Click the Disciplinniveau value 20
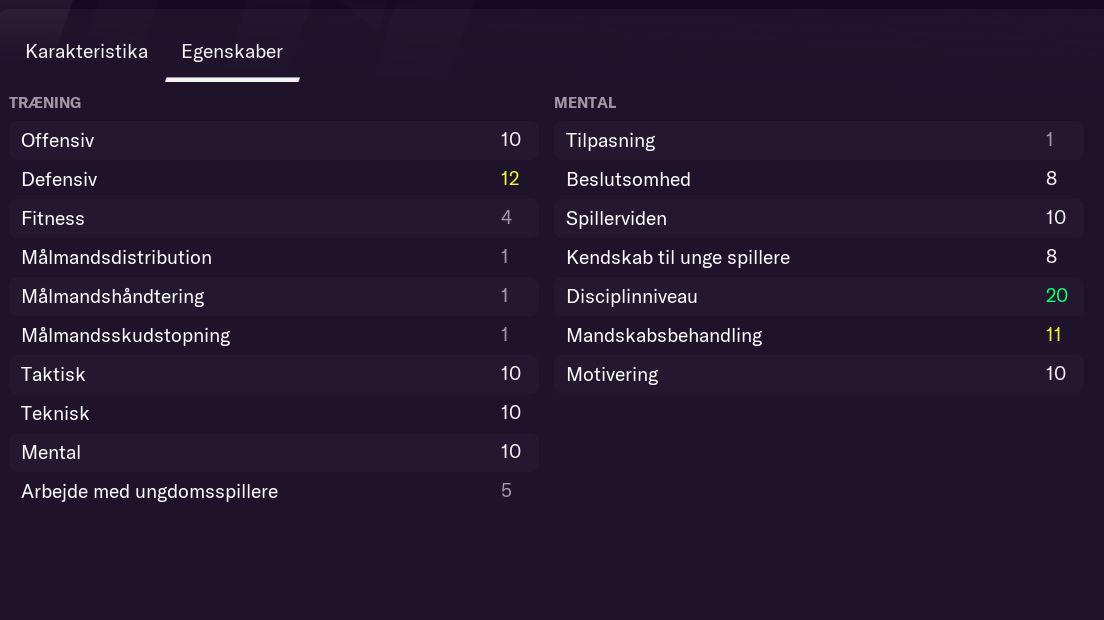This screenshot has height=620, width=1104. pos(1056,296)
